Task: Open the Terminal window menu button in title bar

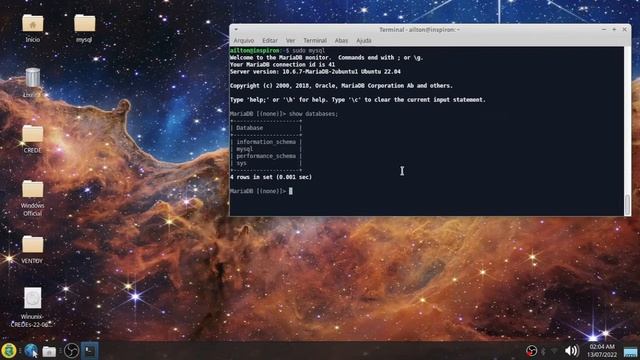Action: pos(236,29)
